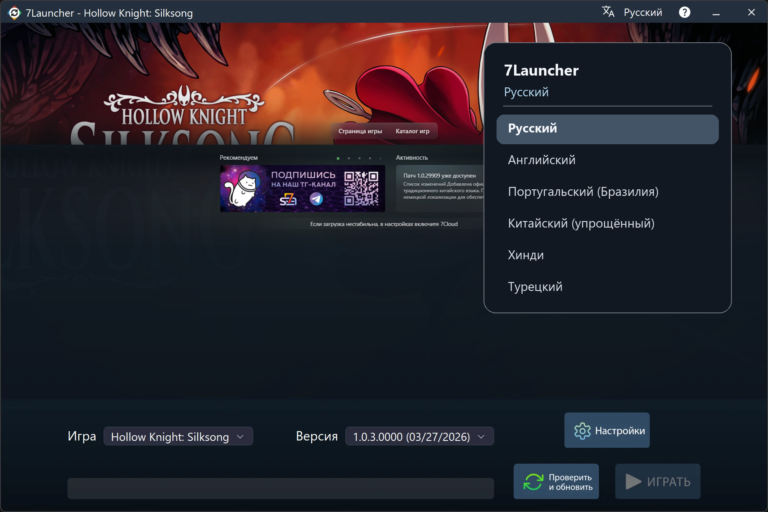
Task: Click the ИГРАТЬ play button
Action: click(x=658, y=482)
